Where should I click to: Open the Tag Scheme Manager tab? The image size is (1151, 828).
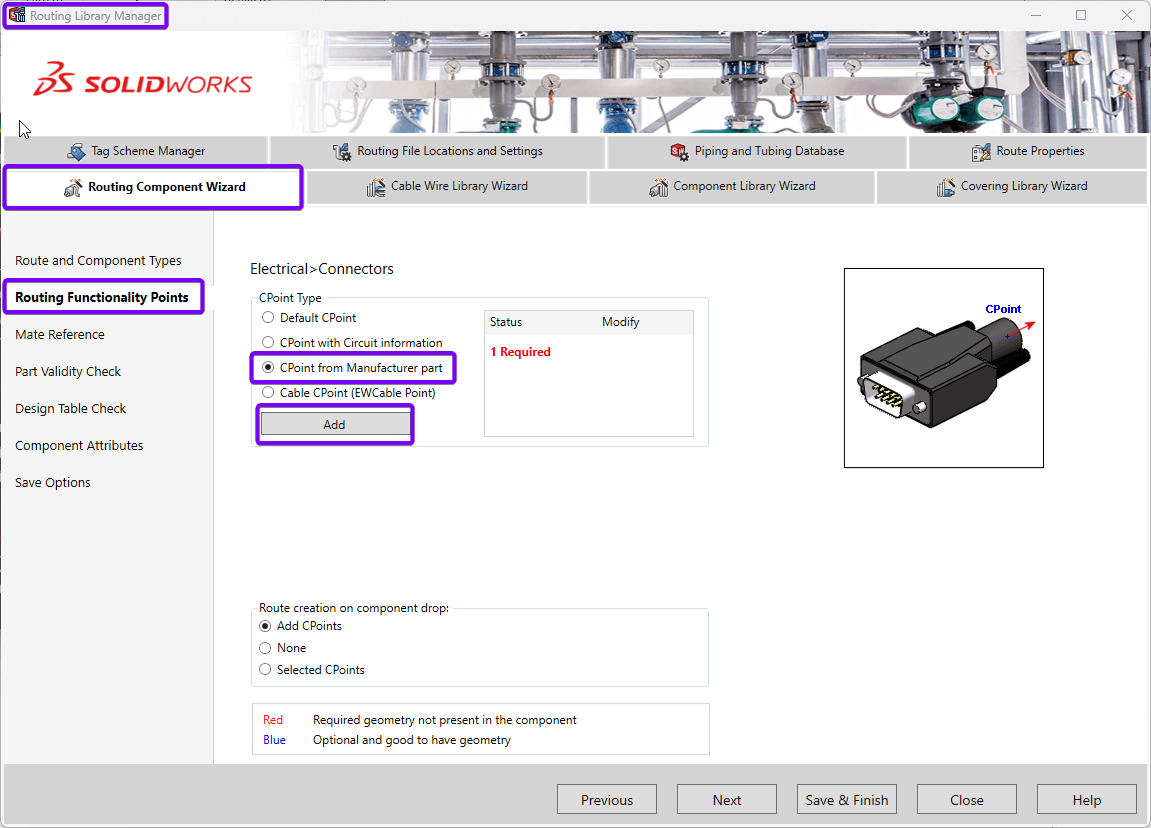pyautogui.click(x=137, y=151)
